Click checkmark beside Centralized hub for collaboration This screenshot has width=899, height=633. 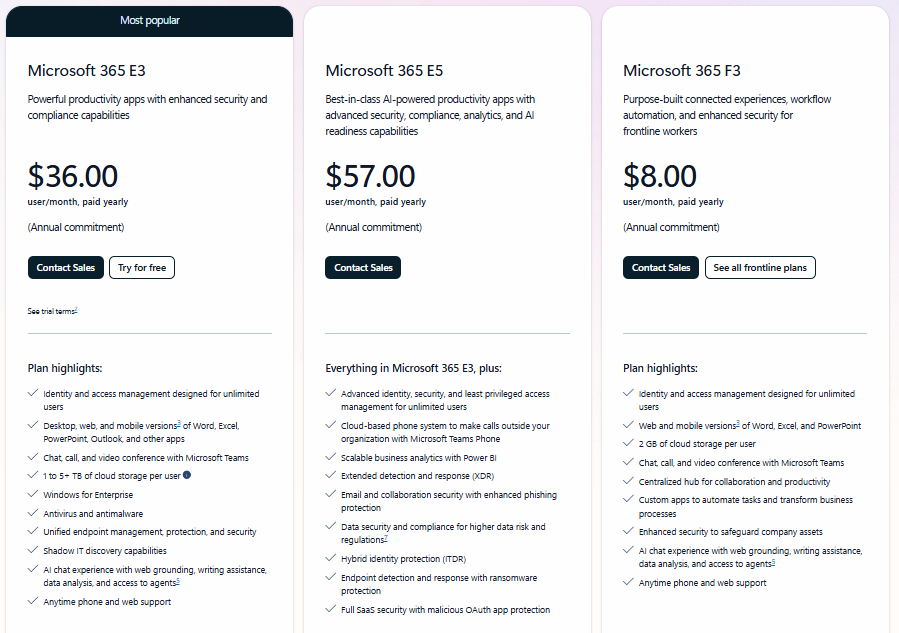pyautogui.click(x=629, y=481)
